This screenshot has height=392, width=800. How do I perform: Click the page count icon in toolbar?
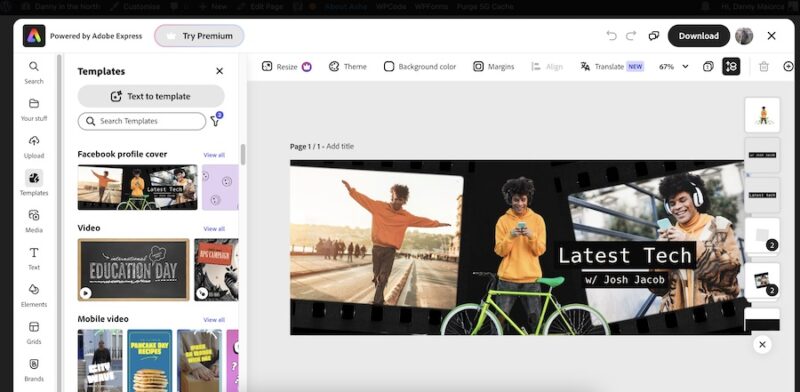tap(708, 66)
